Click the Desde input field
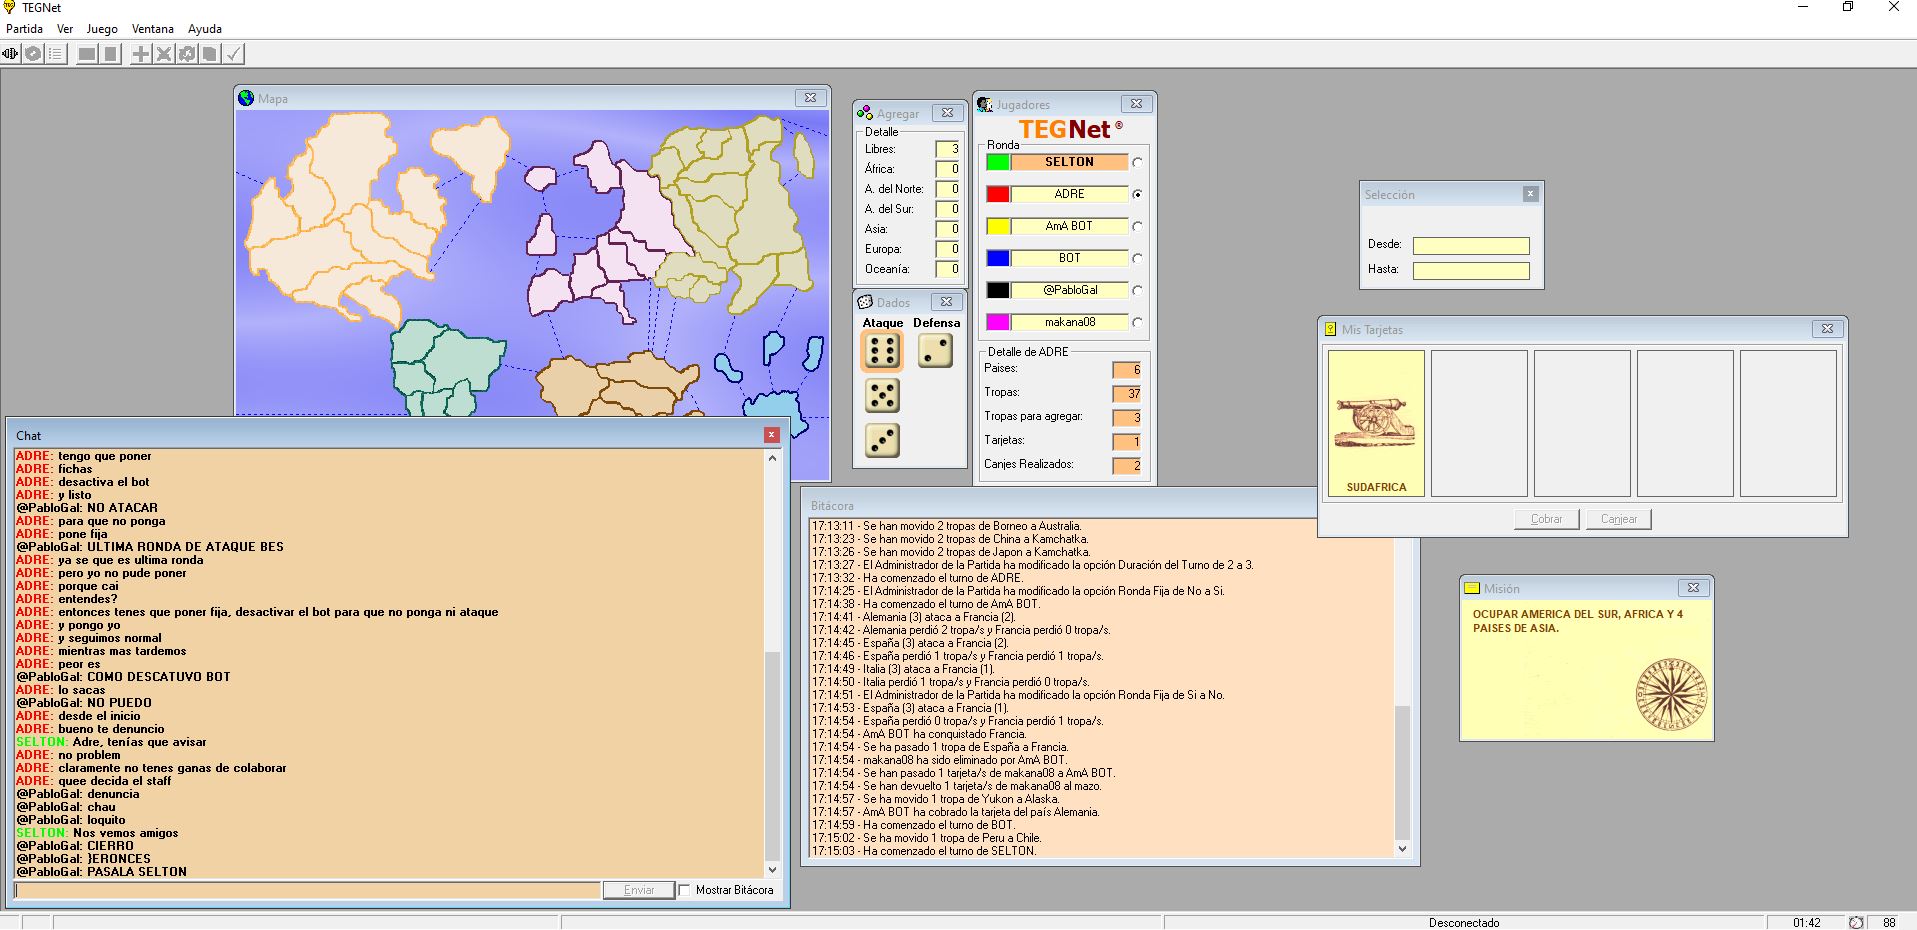The width and height of the screenshot is (1917, 930). (1470, 245)
